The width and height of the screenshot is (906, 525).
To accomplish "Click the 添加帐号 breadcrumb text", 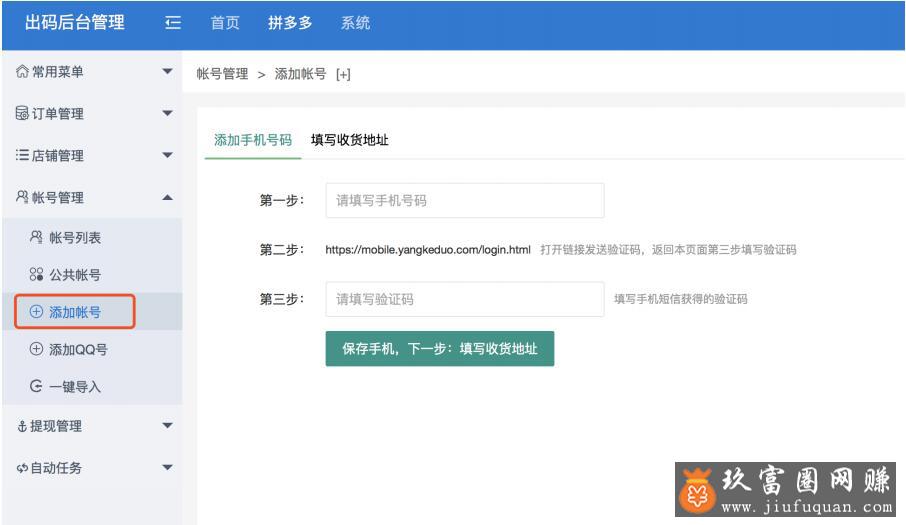I will (x=300, y=74).
